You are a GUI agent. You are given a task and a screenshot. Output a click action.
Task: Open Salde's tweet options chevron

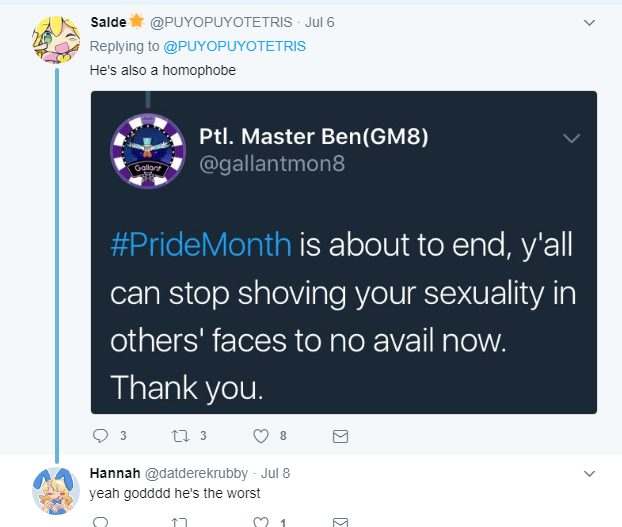click(x=589, y=23)
